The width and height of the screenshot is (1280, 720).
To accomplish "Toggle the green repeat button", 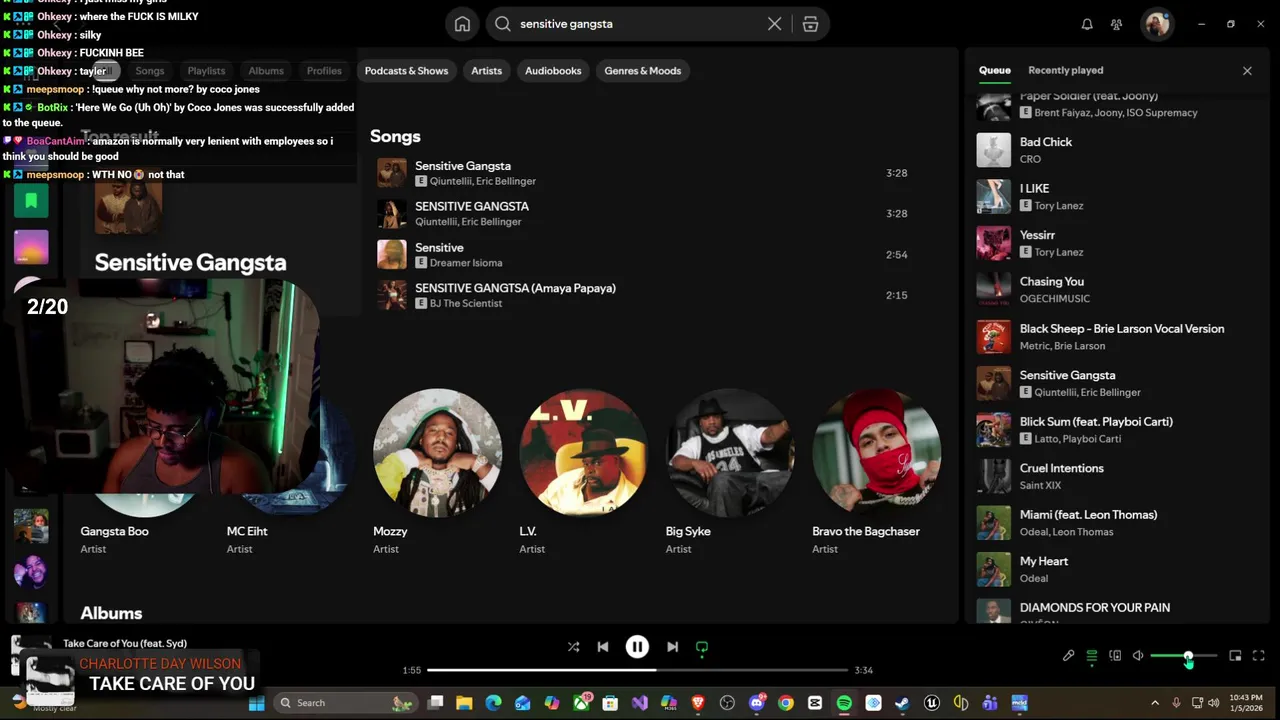I will coord(702,647).
